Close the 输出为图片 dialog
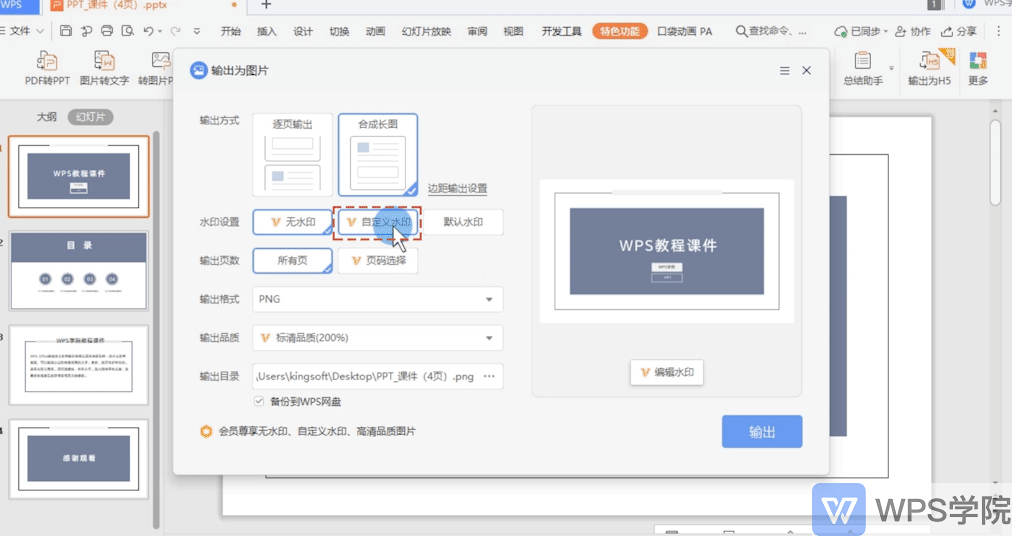Viewport: 1012px width, 536px height. tap(807, 70)
